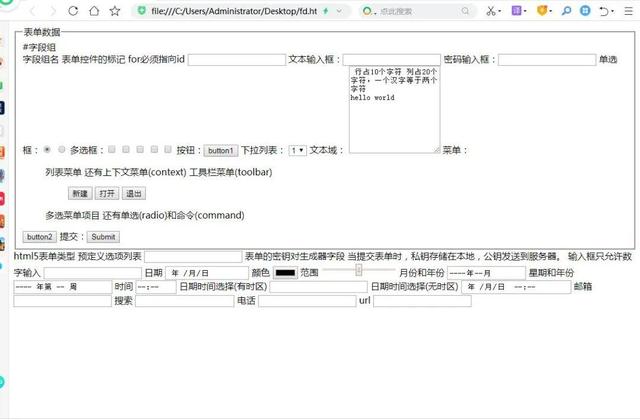640x420 pixels.
Task: Click the search magnifier in the search box
Action: coord(465,11)
